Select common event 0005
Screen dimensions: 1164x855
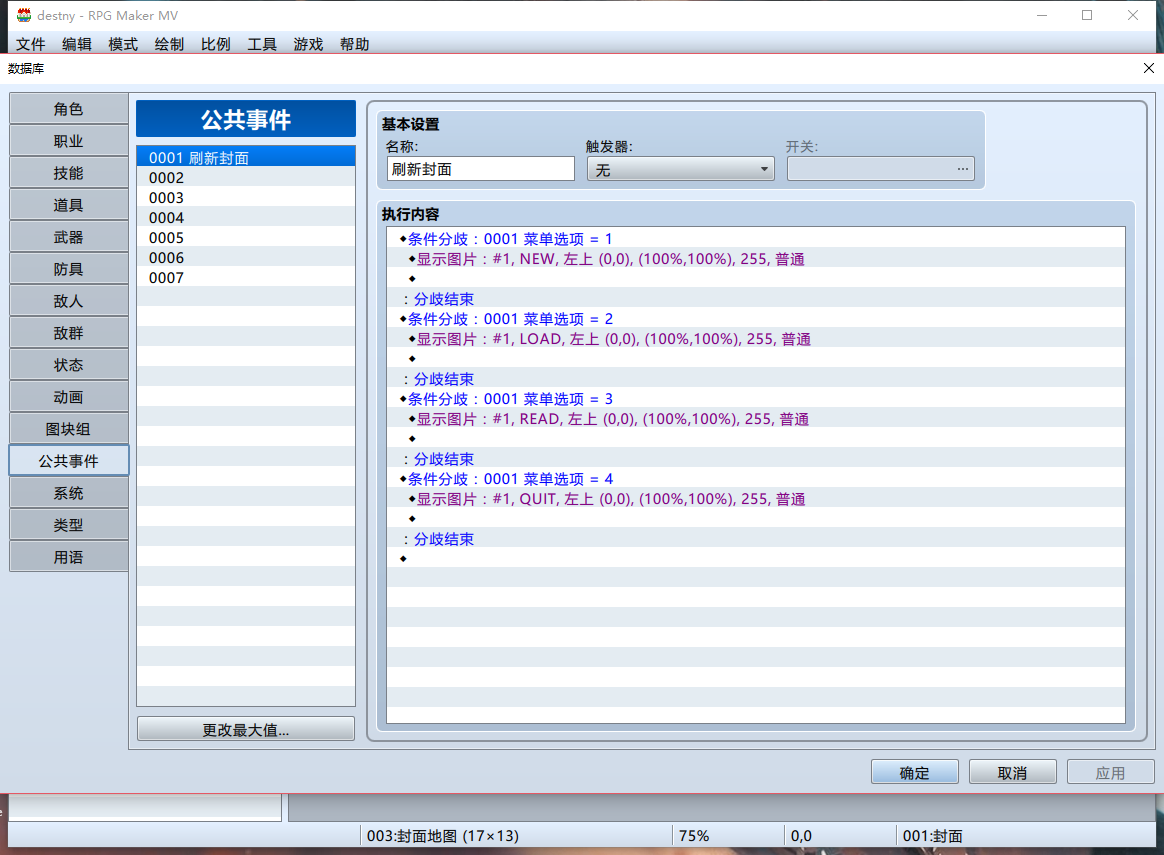pos(246,238)
